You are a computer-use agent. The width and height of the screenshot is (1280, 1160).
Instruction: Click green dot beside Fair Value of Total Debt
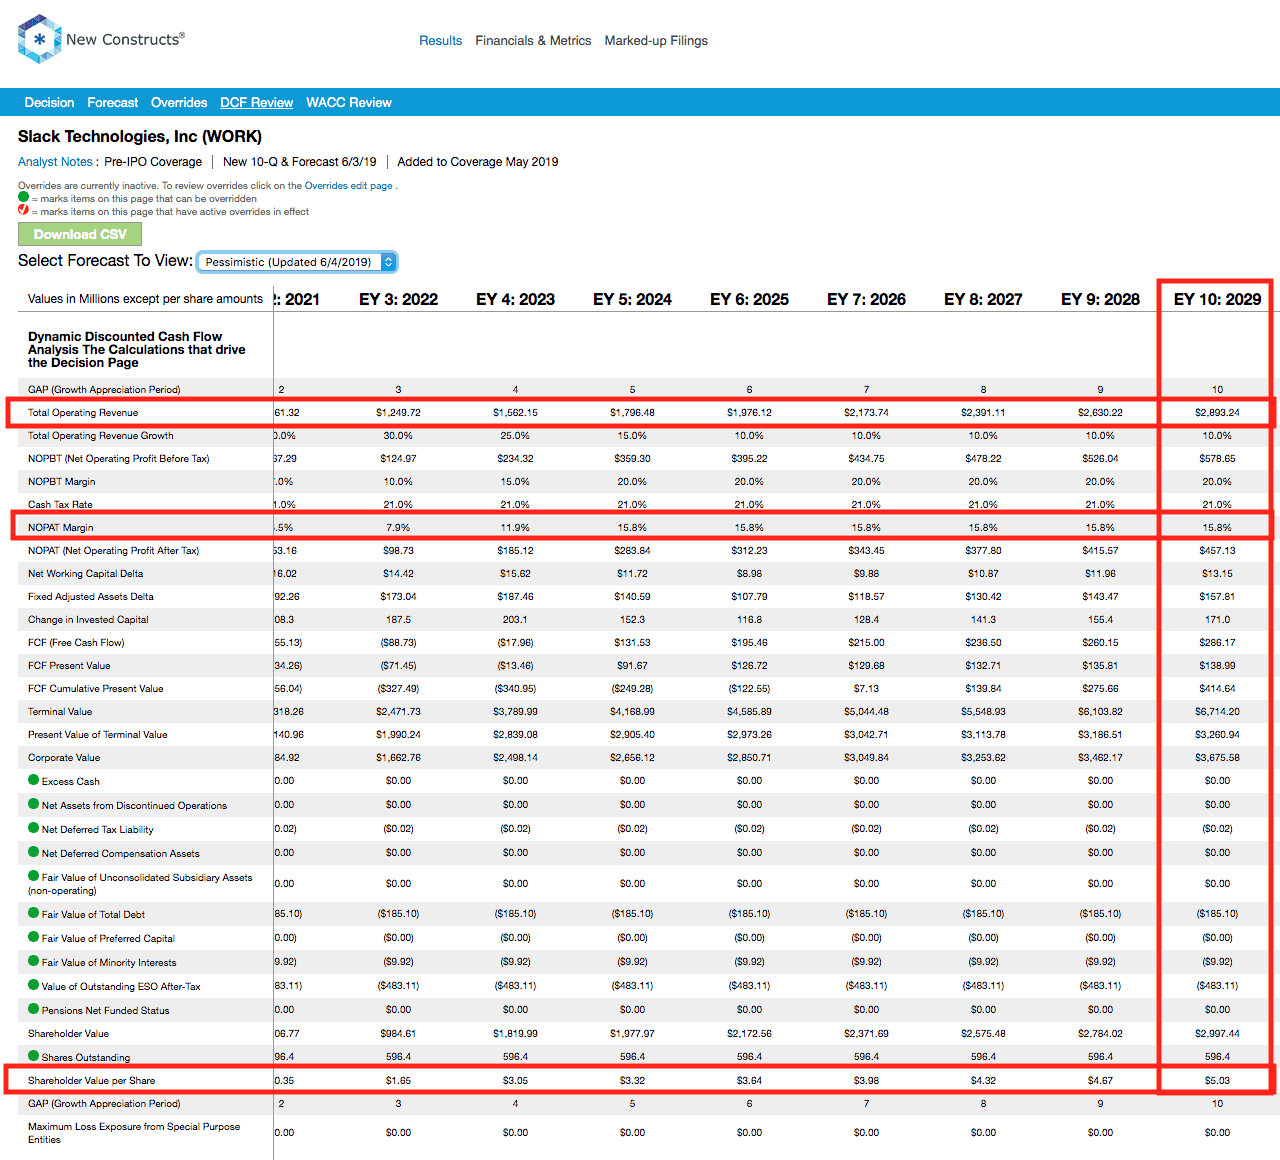[x=34, y=913]
